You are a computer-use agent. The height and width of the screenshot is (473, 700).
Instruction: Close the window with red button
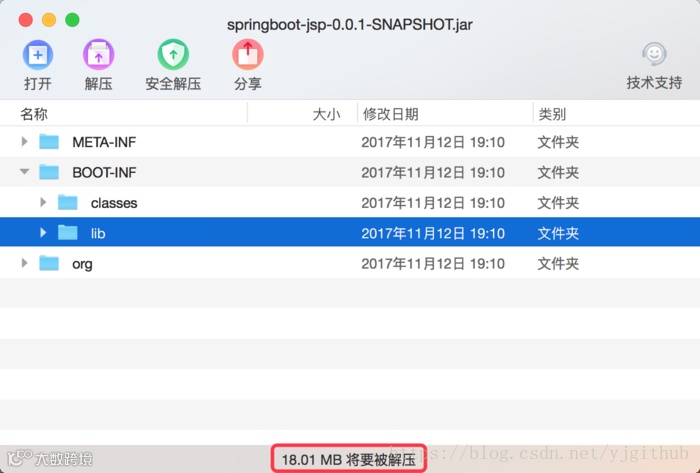pyautogui.click(x=25, y=20)
